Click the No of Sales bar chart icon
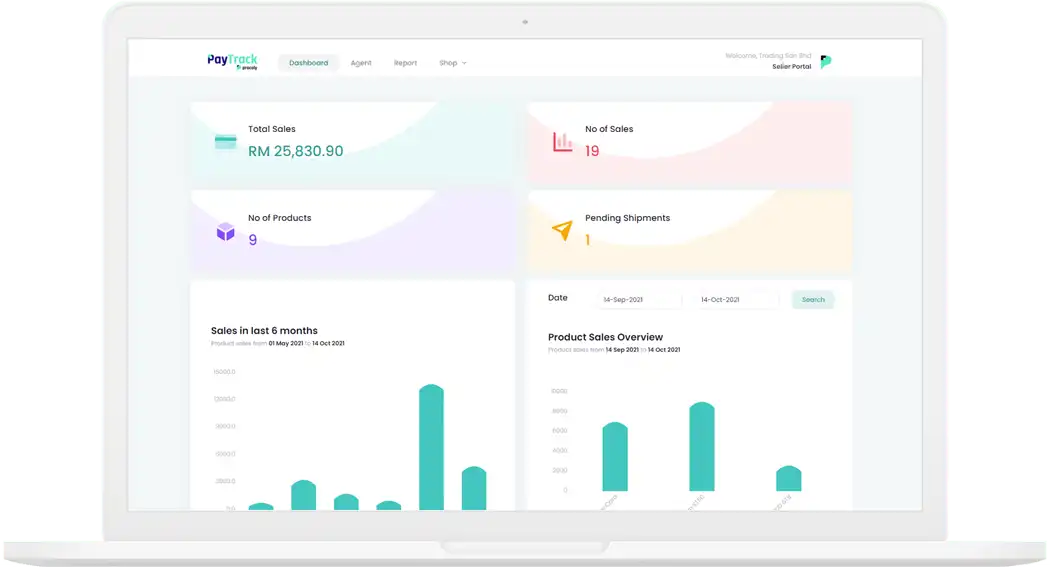 [562, 141]
